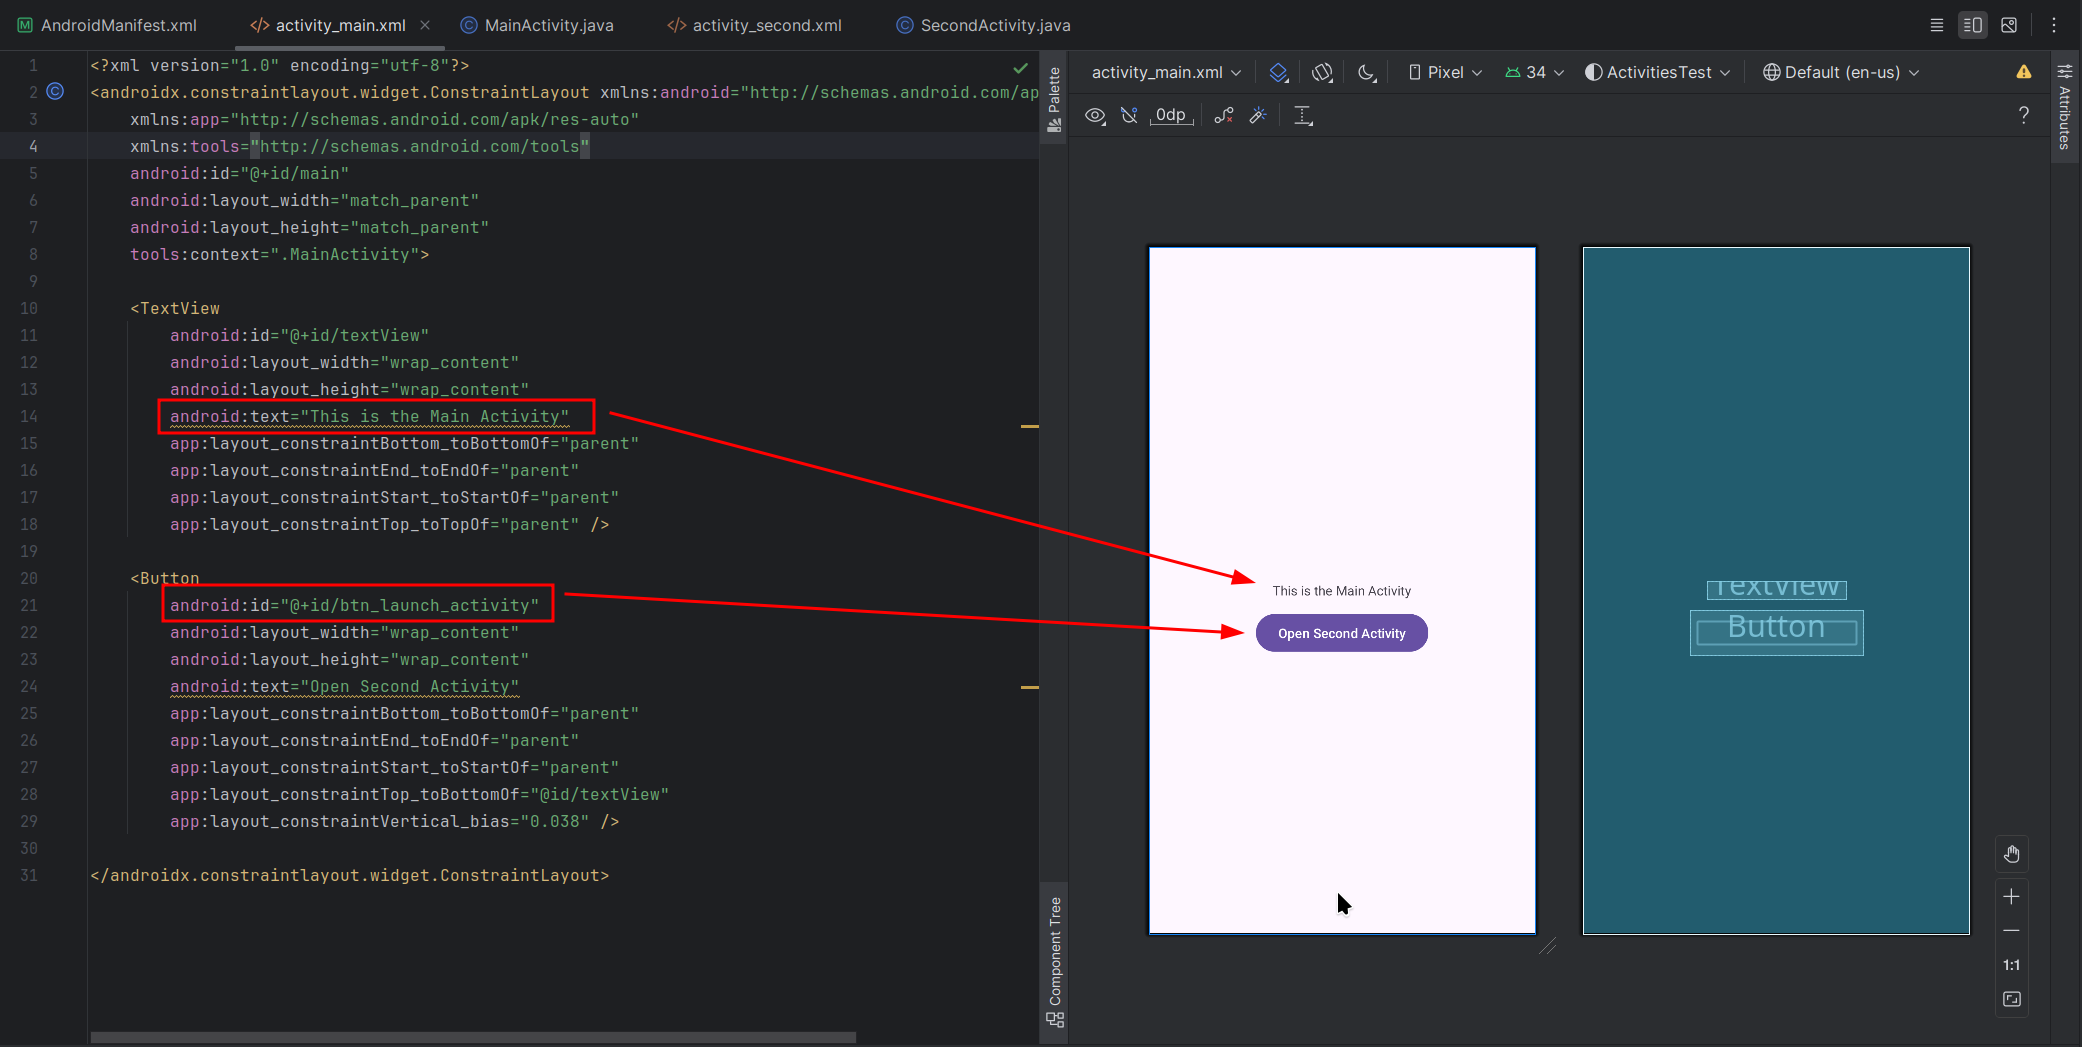The image size is (2082, 1047).
Task: Click the green inspection checkmark in editor
Action: (1020, 68)
